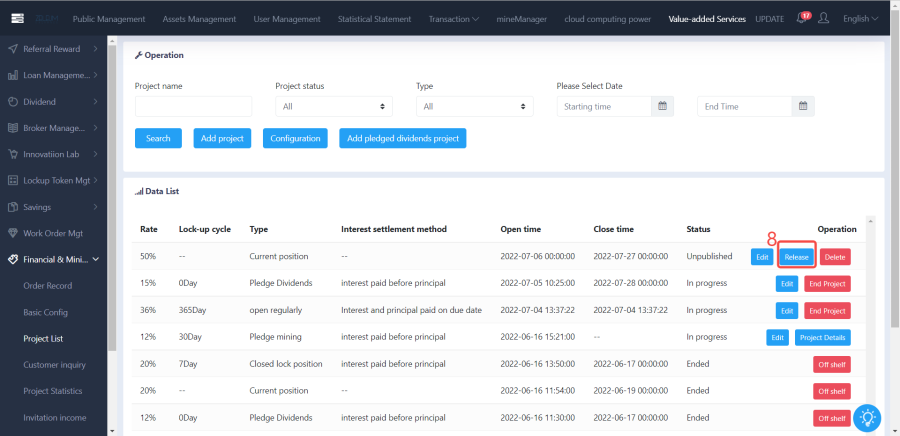
Task: Open the Transaction menu dropdown
Action: coord(453,19)
